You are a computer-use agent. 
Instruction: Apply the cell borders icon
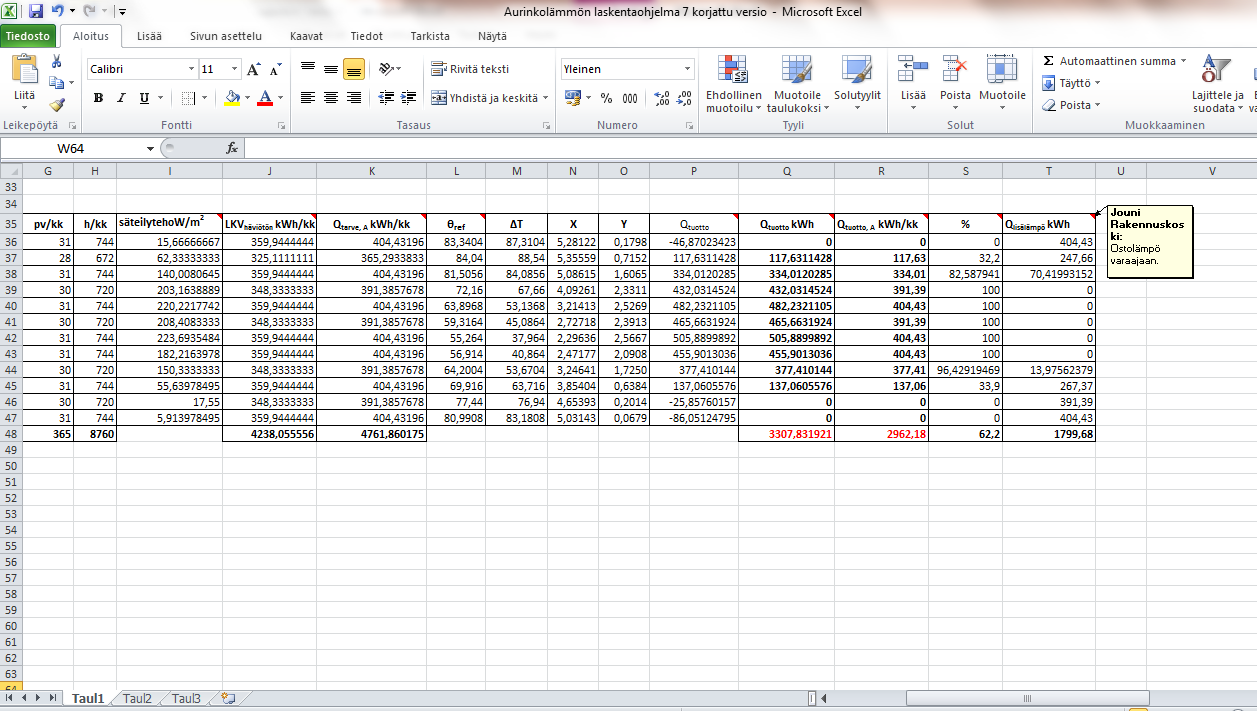(x=187, y=98)
